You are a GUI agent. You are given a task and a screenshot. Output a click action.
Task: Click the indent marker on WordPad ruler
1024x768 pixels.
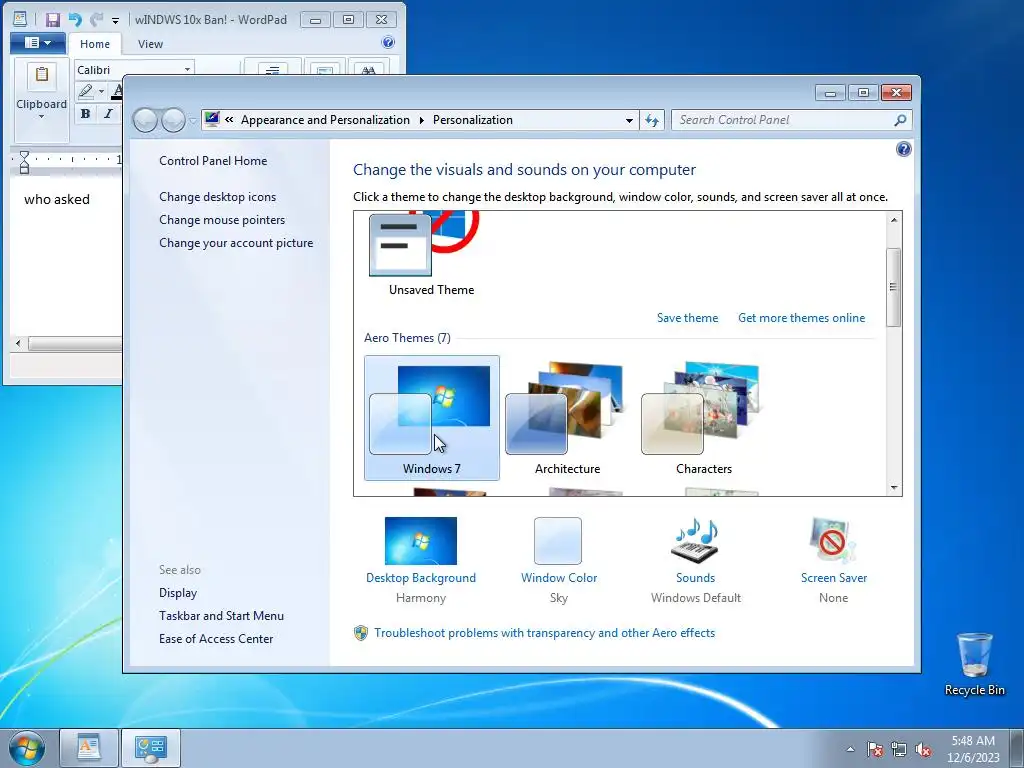(24, 162)
